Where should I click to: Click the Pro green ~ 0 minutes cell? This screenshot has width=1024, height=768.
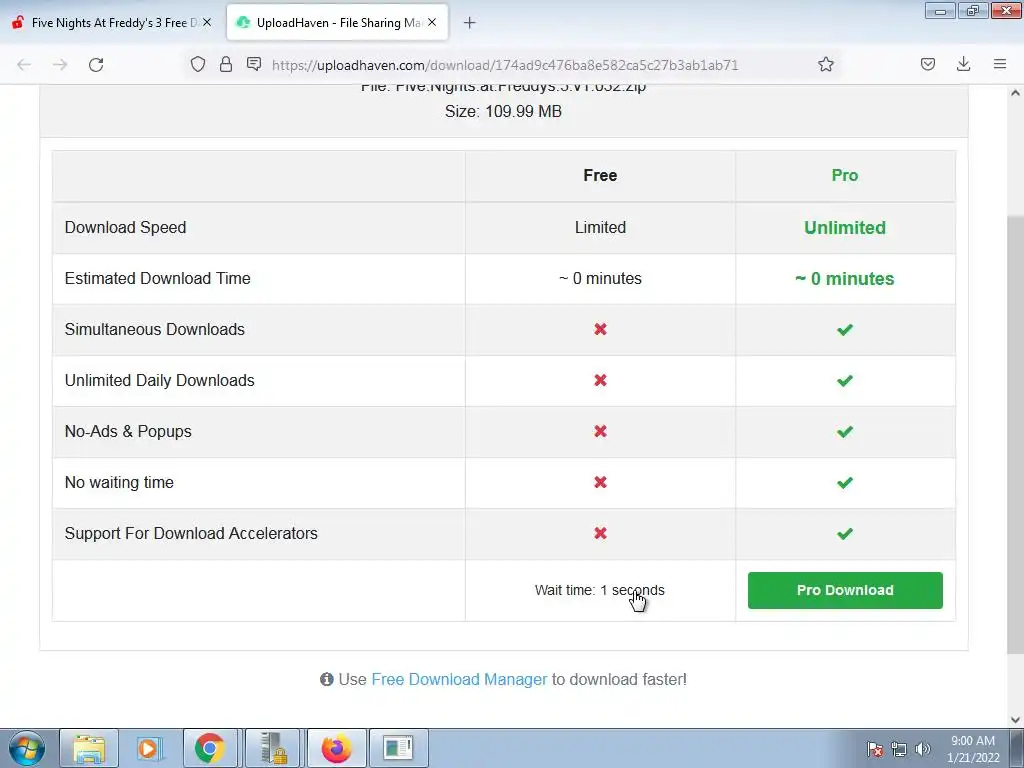coord(844,278)
